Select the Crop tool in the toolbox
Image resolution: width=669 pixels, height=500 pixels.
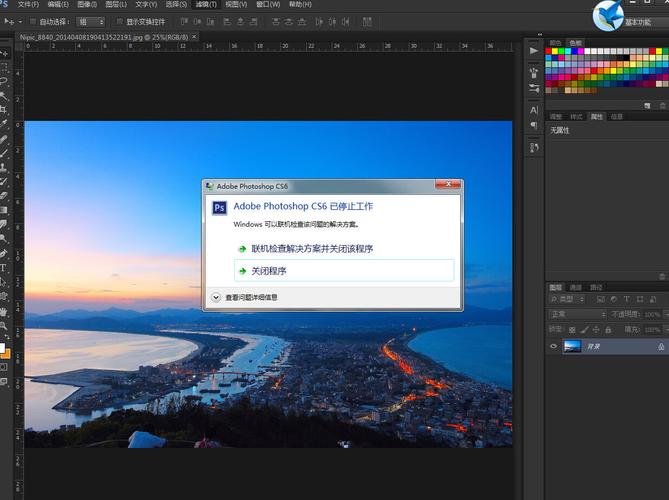3,110
